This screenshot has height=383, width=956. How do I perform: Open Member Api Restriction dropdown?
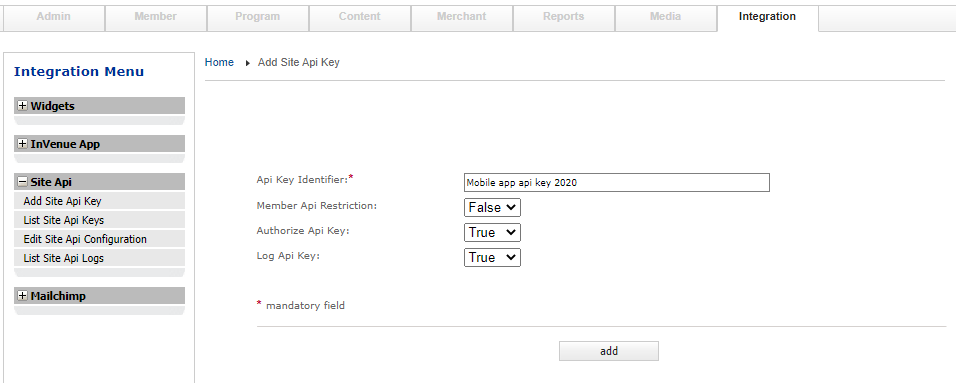492,207
